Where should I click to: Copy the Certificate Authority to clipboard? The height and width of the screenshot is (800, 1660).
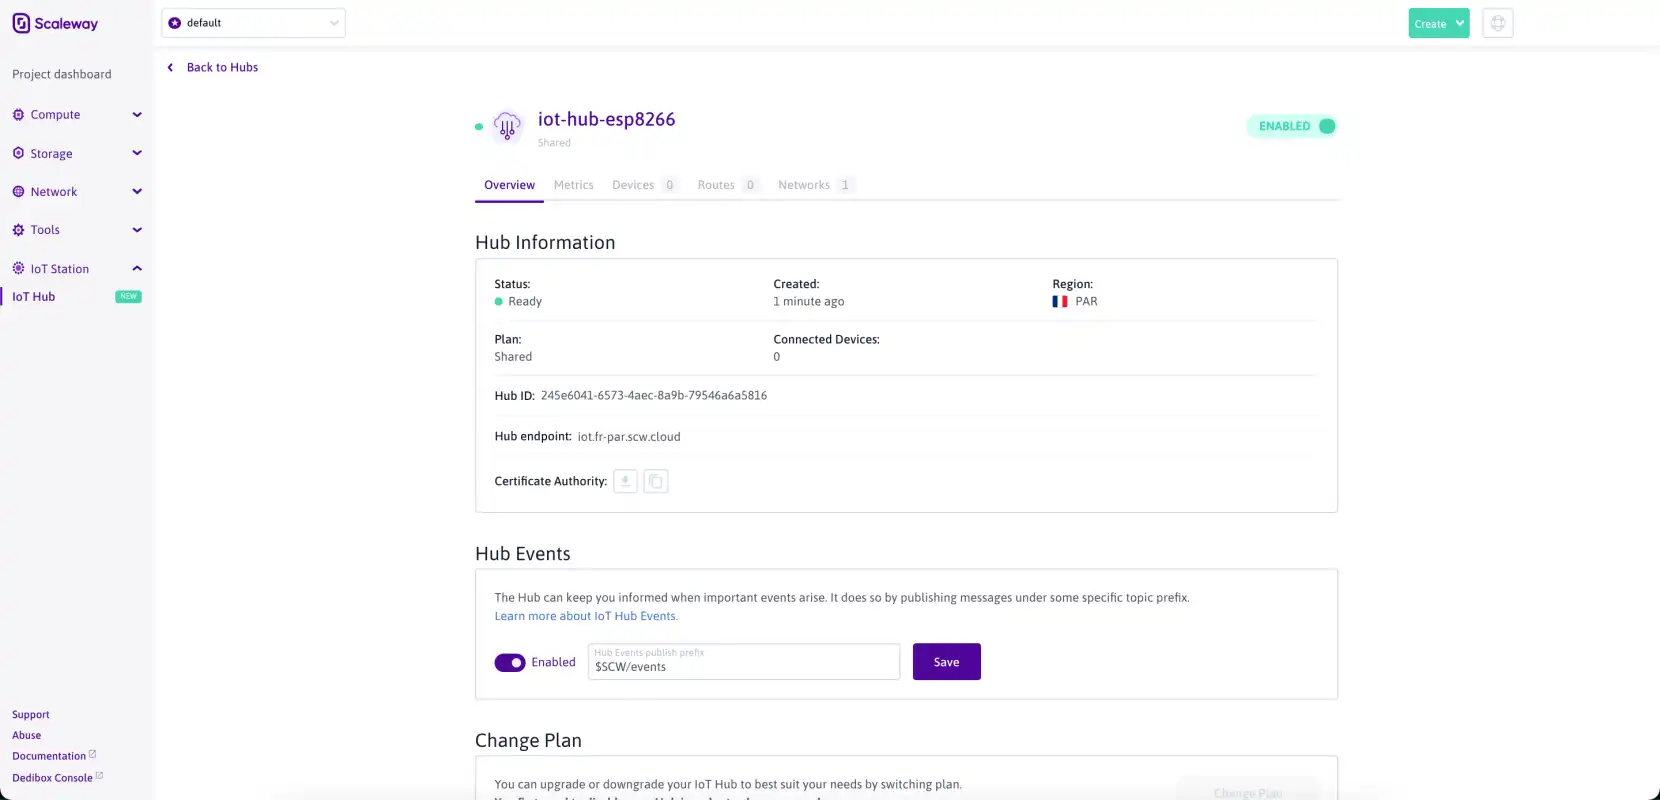656,481
